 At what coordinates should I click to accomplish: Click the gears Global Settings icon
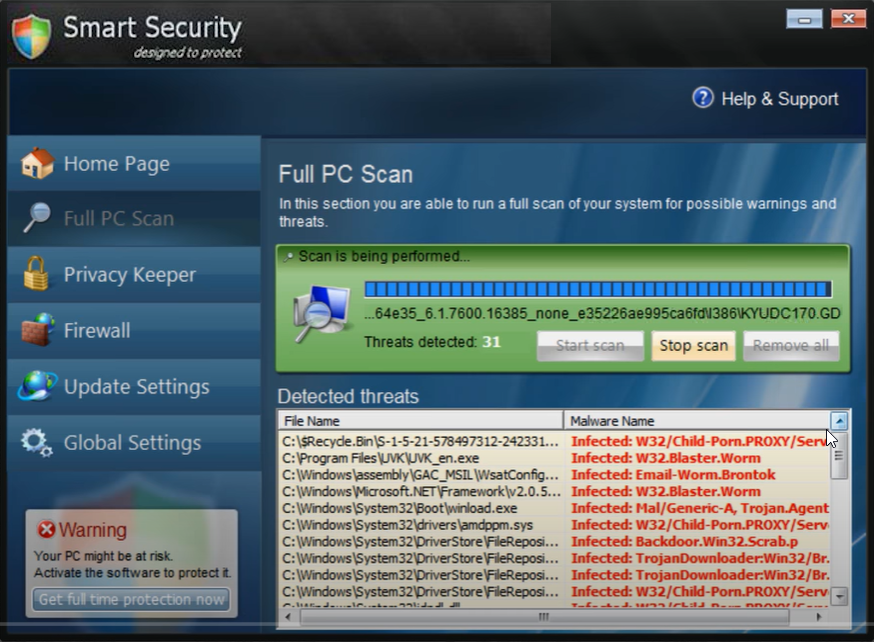tap(37, 442)
